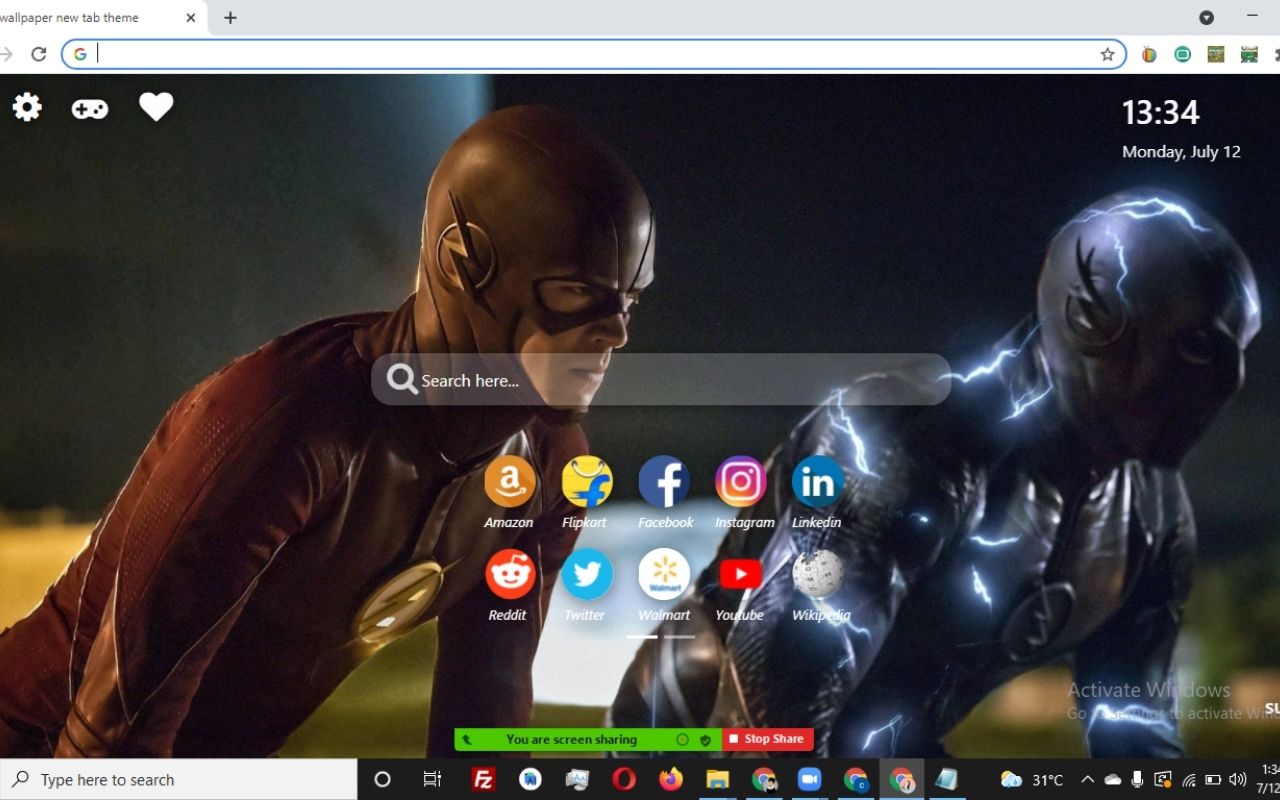This screenshot has height=800, width=1280.
Task: Open Firefox from the taskbar
Action: click(x=671, y=779)
